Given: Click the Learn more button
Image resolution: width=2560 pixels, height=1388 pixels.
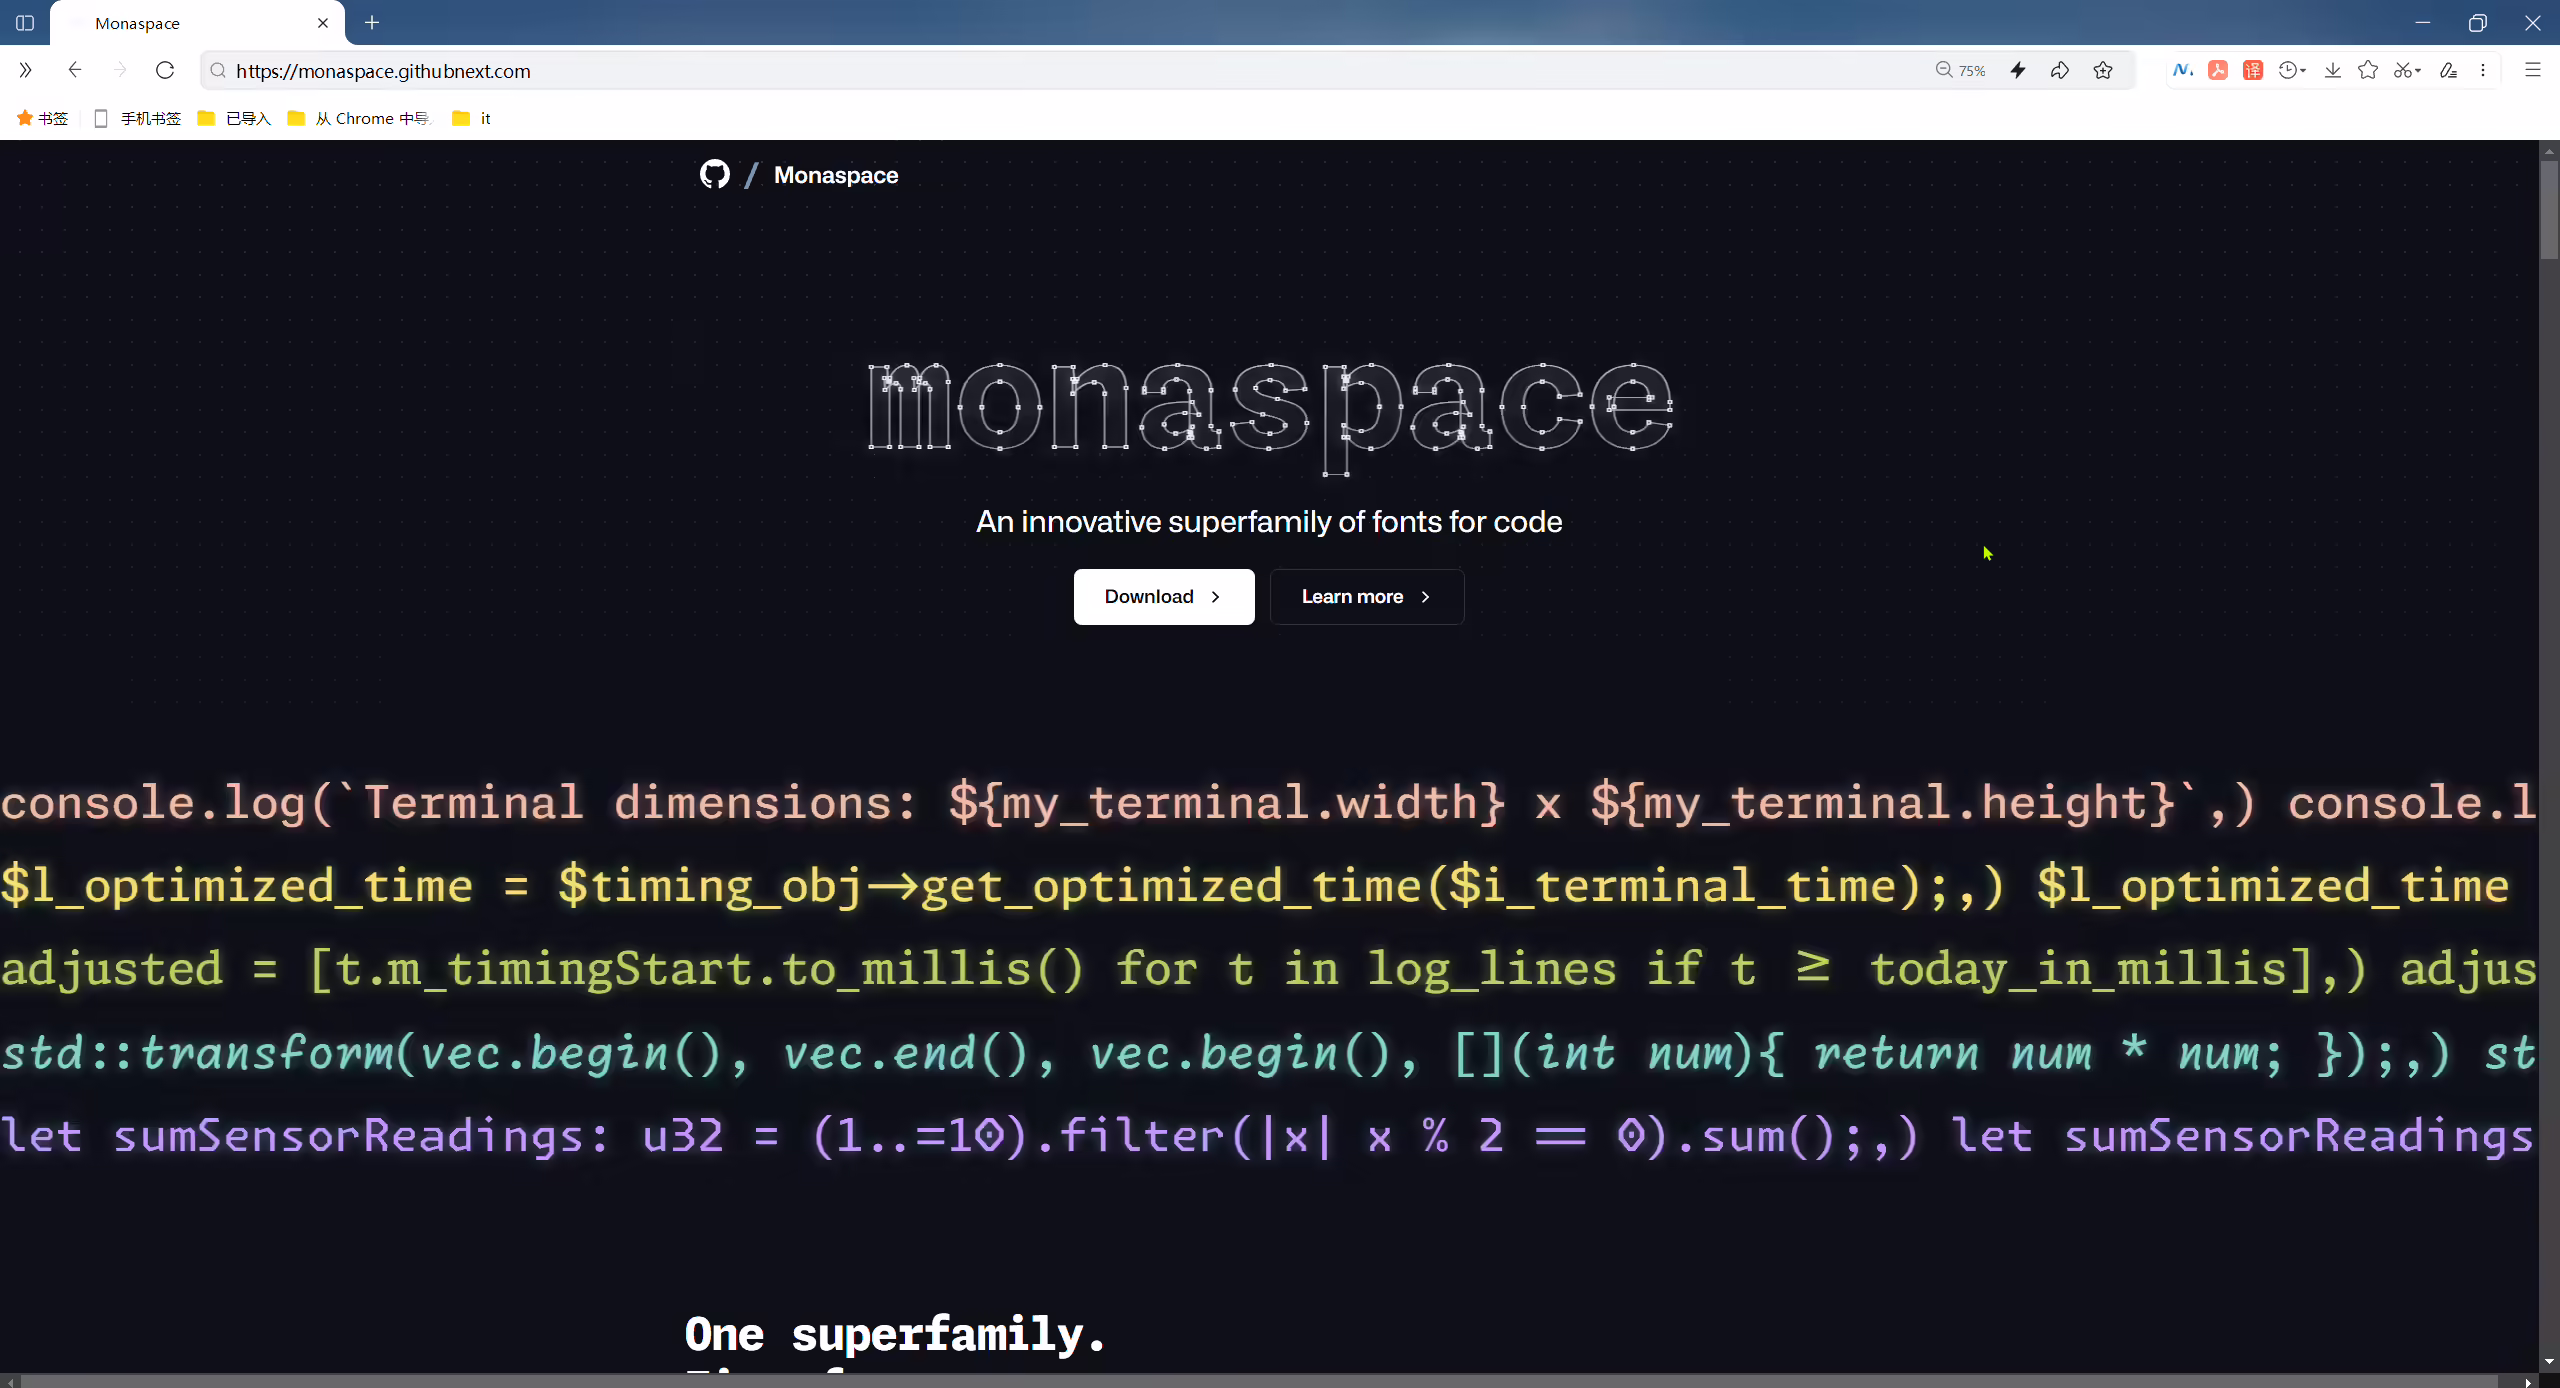Looking at the screenshot, I should coord(1367,597).
